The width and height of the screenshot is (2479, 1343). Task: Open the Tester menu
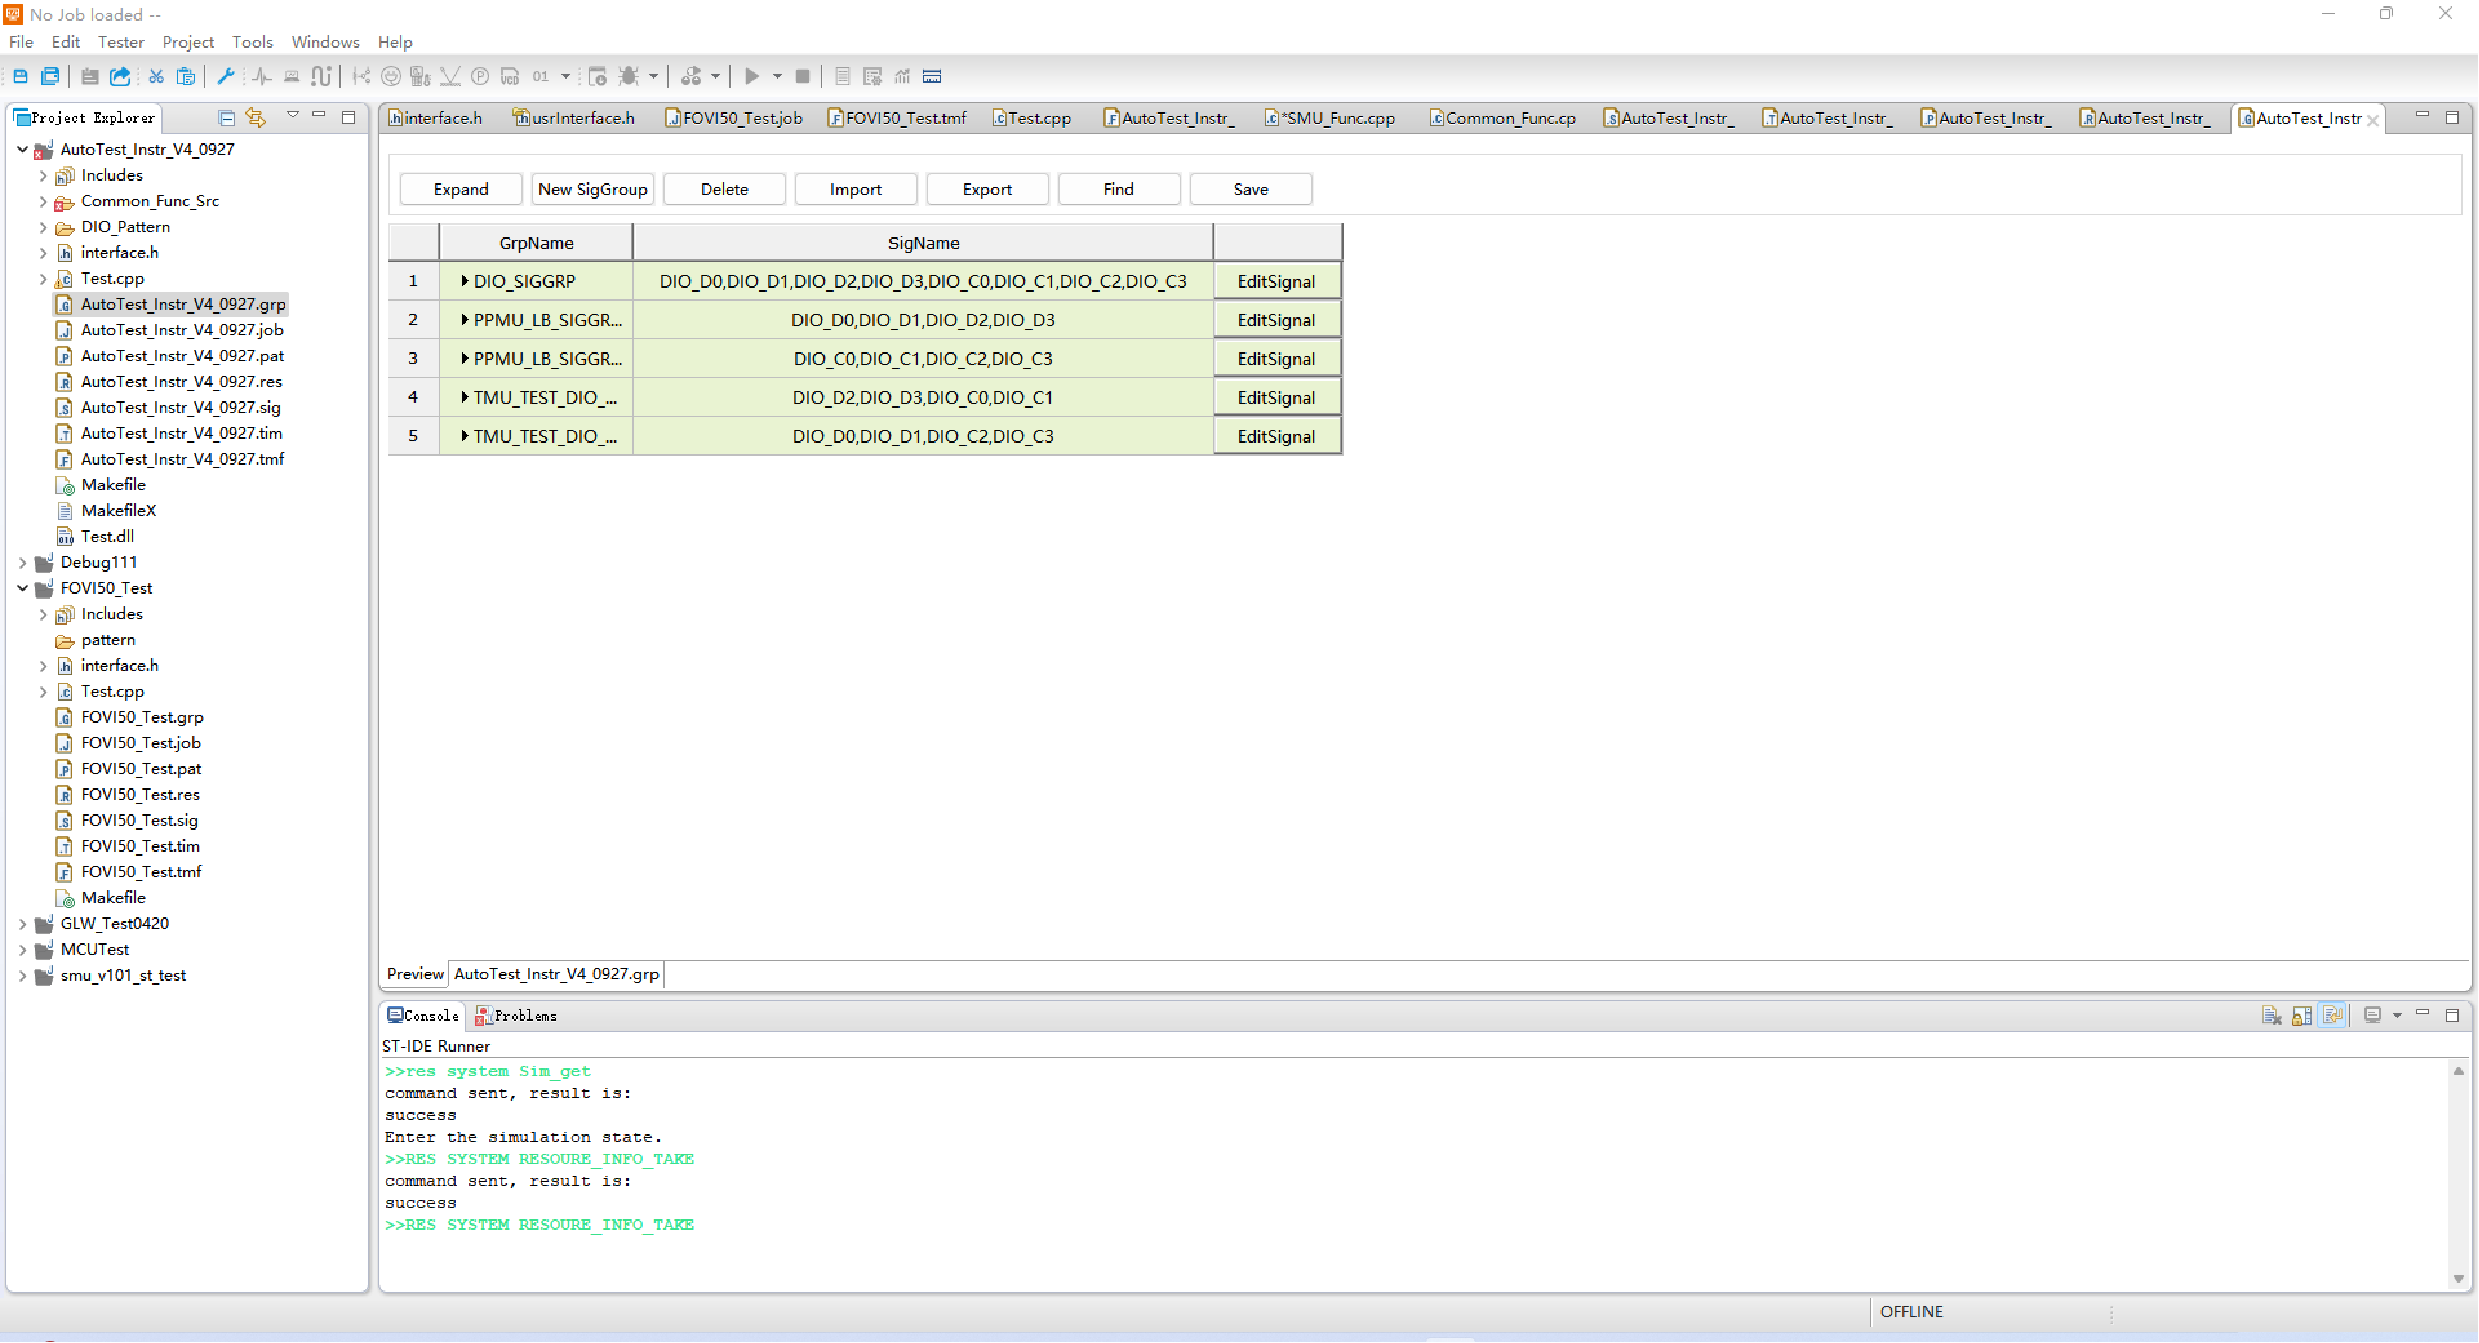pos(120,42)
